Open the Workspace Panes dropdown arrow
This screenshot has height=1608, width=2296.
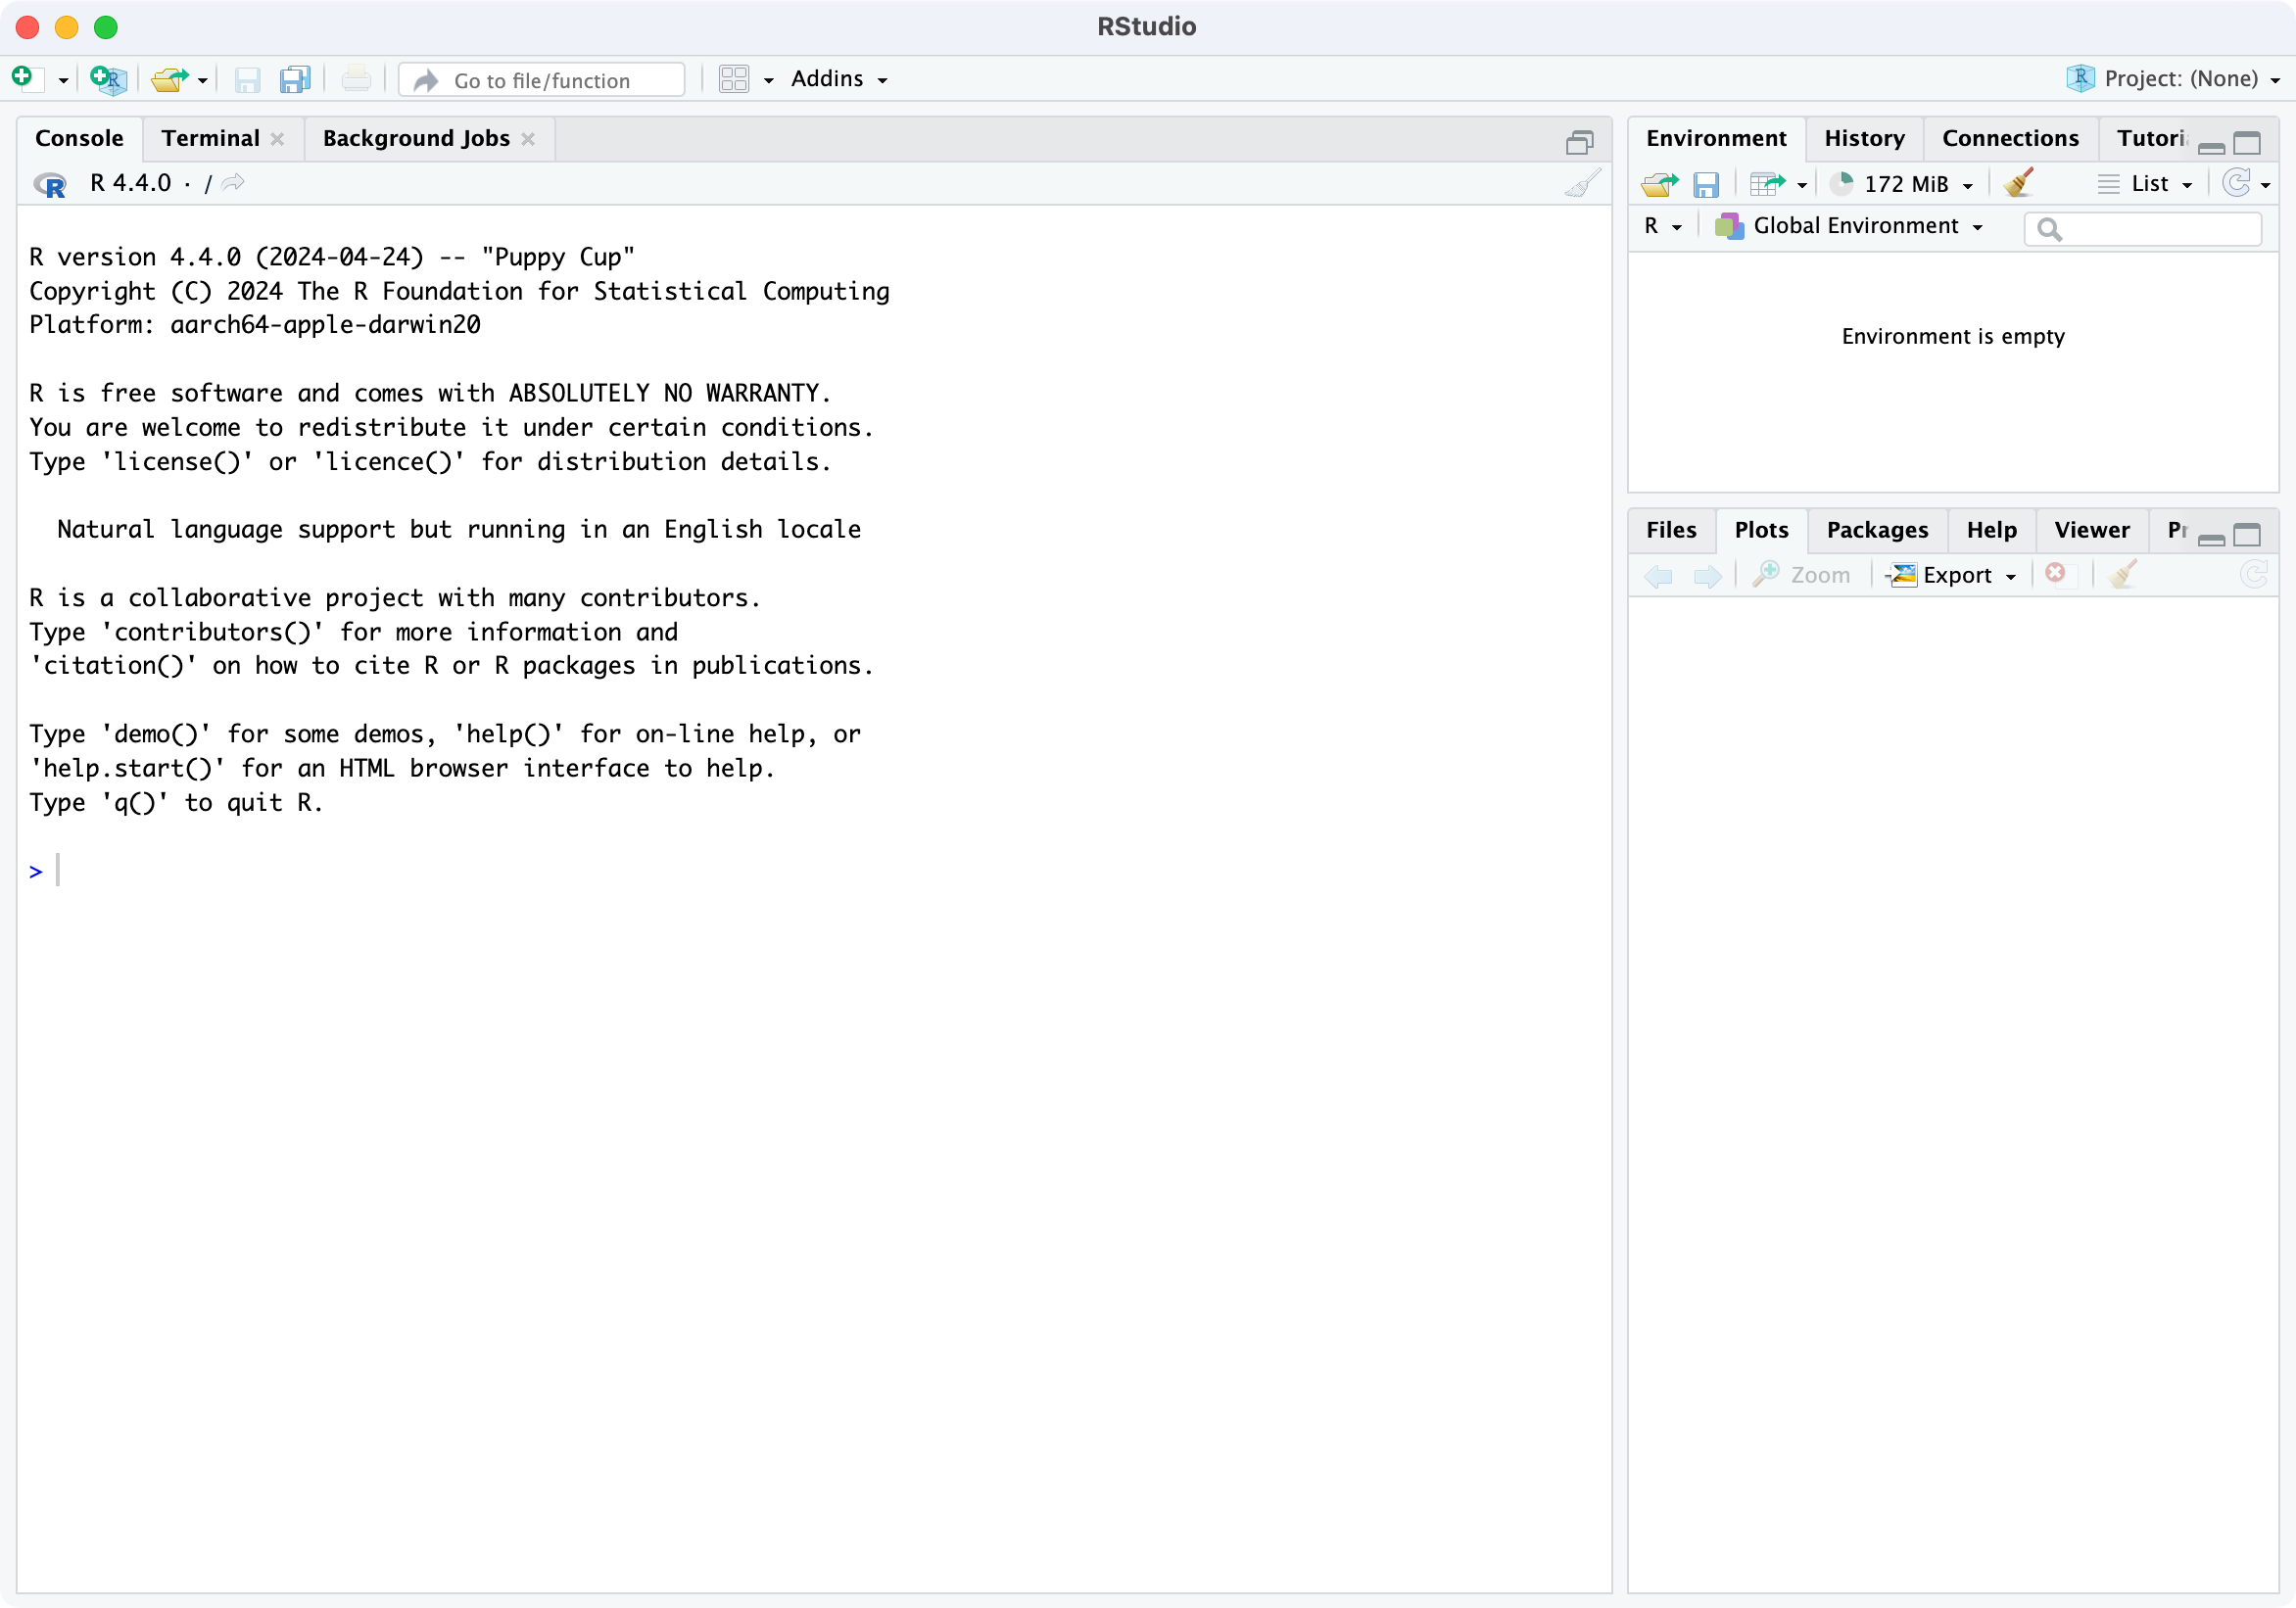[768, 80]
